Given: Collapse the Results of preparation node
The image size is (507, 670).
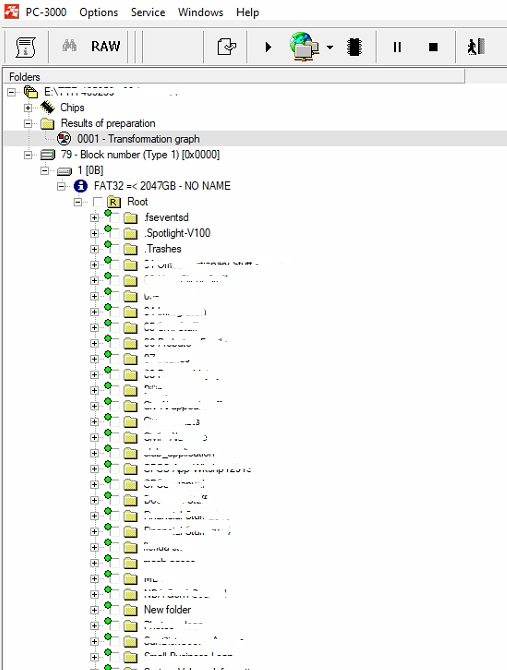Looking at the screenshot, I should click(28, 123).
